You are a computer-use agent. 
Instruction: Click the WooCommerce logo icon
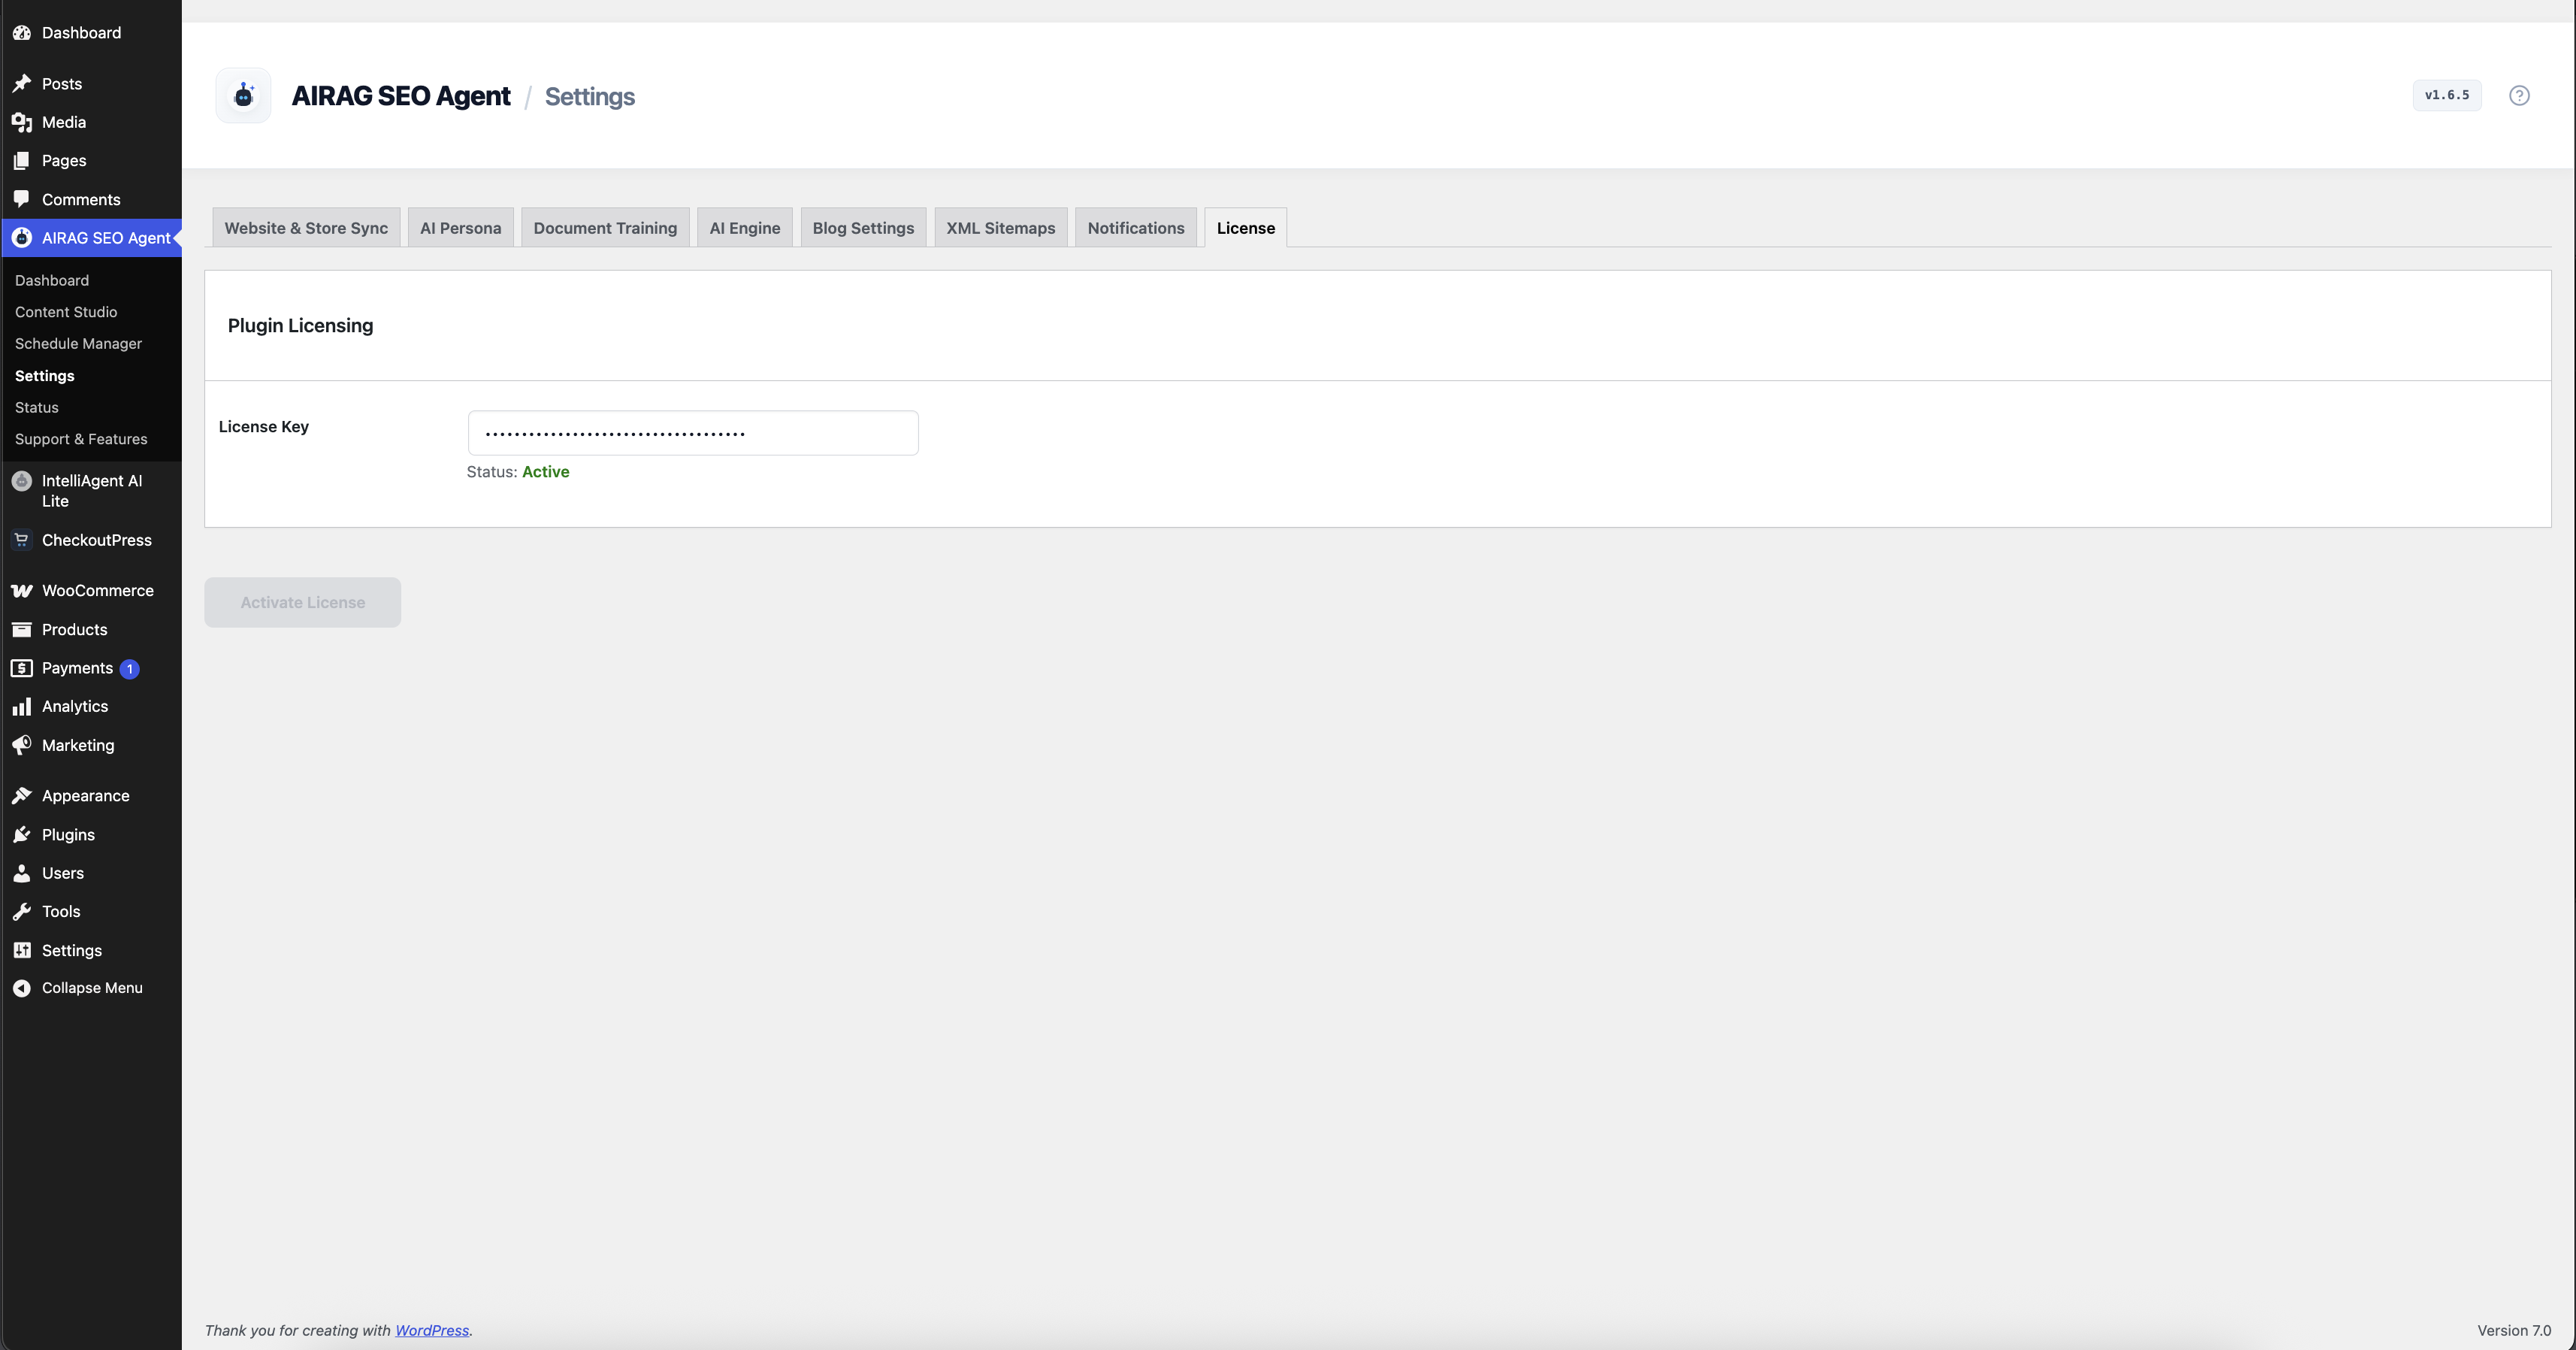coord(22,591)
